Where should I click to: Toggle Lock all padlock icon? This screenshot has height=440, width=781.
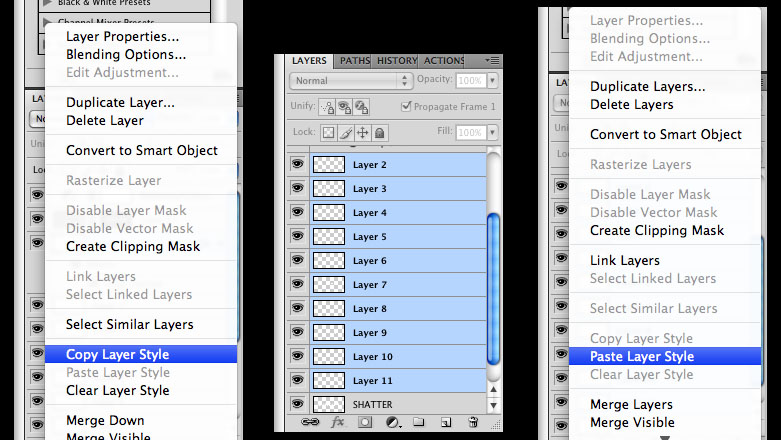pyautogui.click(x=380, y=133)
